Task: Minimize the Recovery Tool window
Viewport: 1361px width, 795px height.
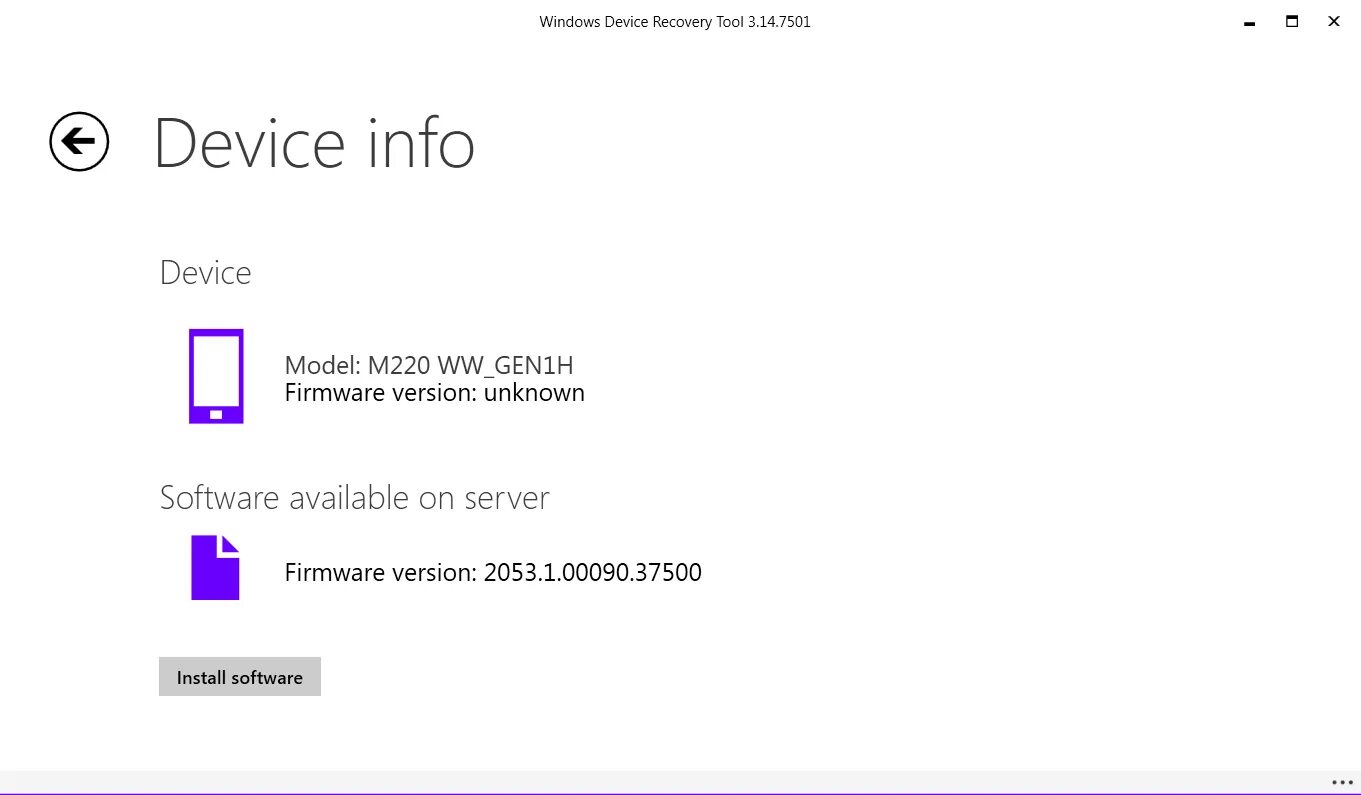Action: tap(1249, 21)
